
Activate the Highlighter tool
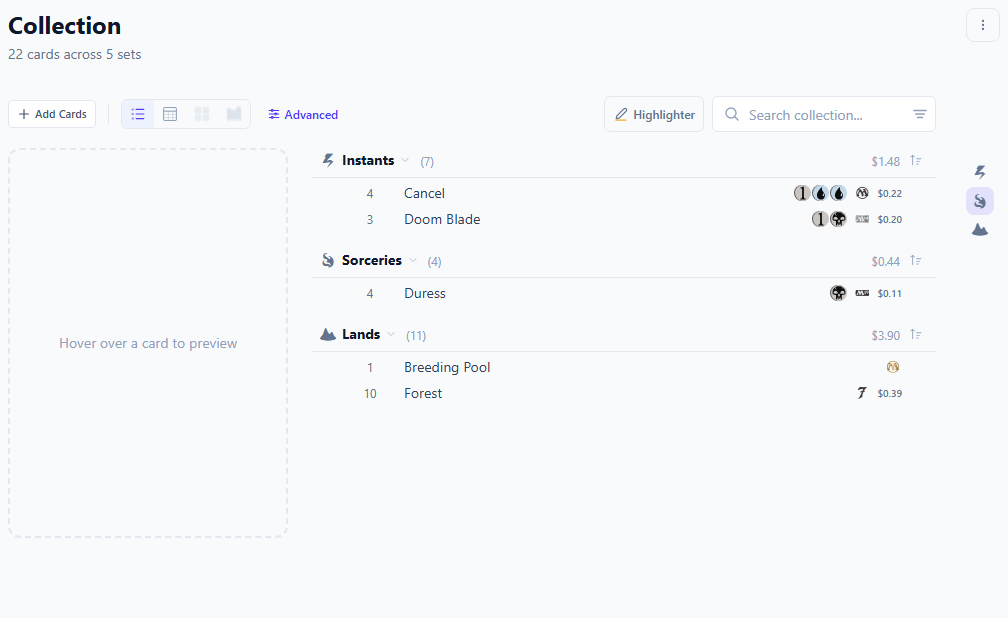click(654, 114)
